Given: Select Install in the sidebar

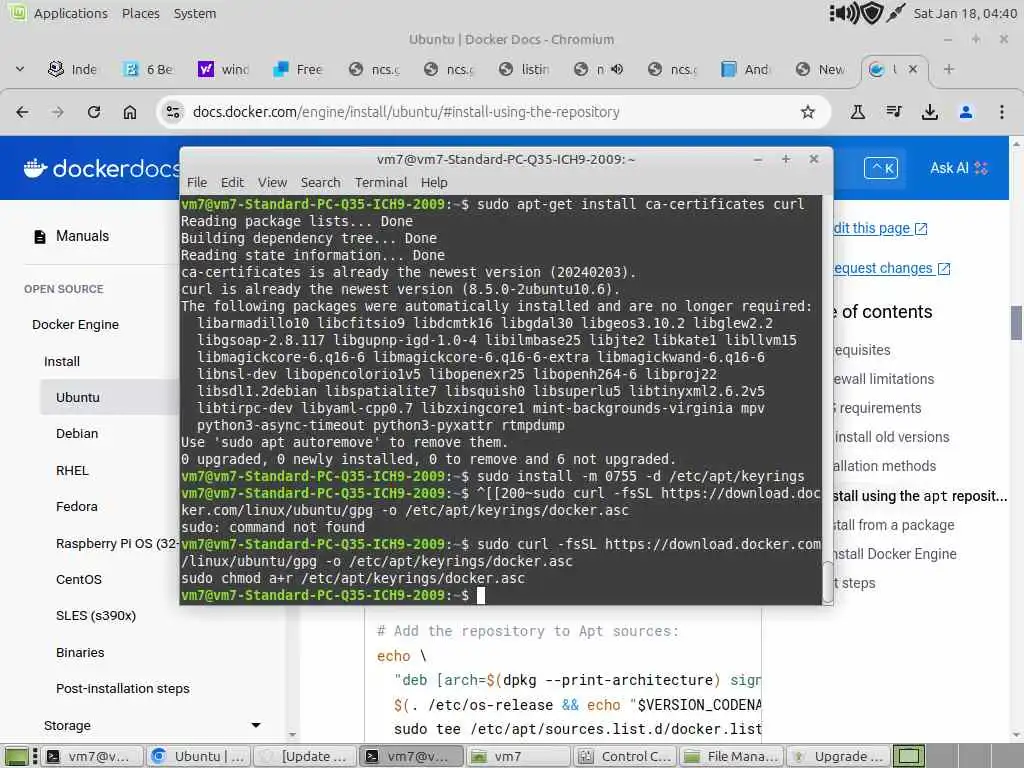Looking at the screenshot, I should (61, 362).
